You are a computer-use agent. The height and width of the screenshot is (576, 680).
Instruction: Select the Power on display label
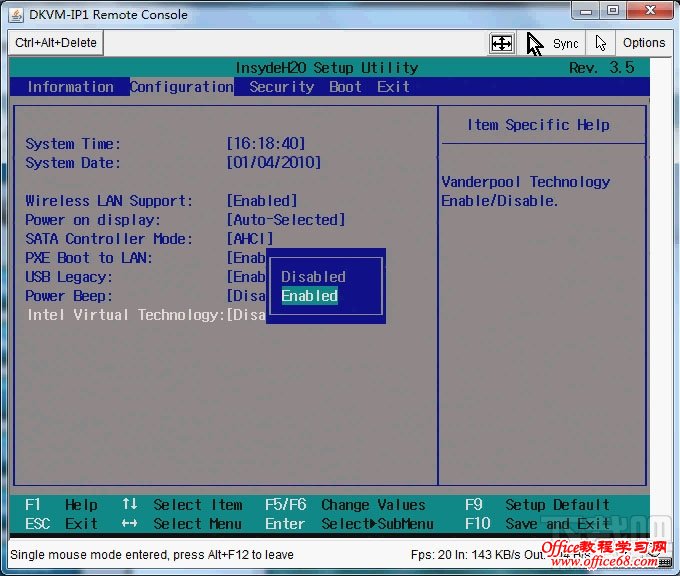click(x=92, y=220)
